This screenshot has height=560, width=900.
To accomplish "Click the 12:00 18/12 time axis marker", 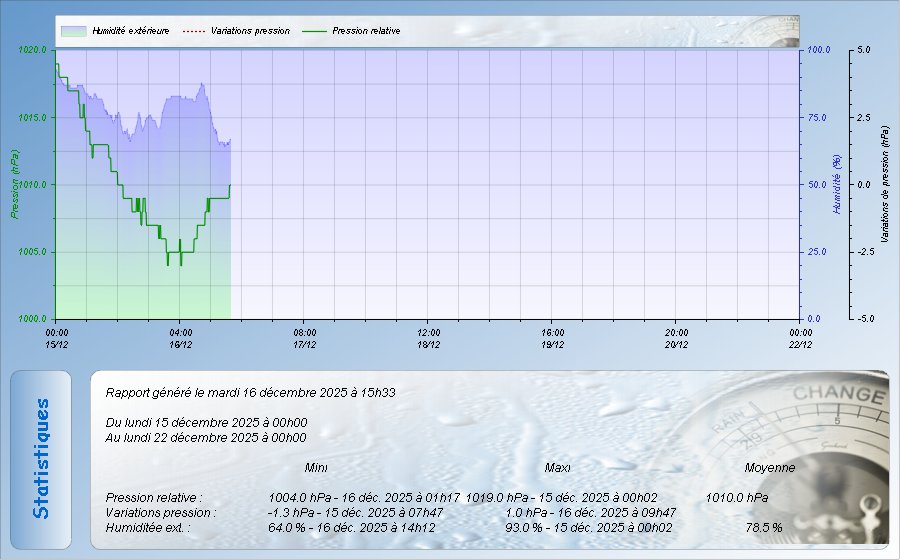I will (428, 338).
